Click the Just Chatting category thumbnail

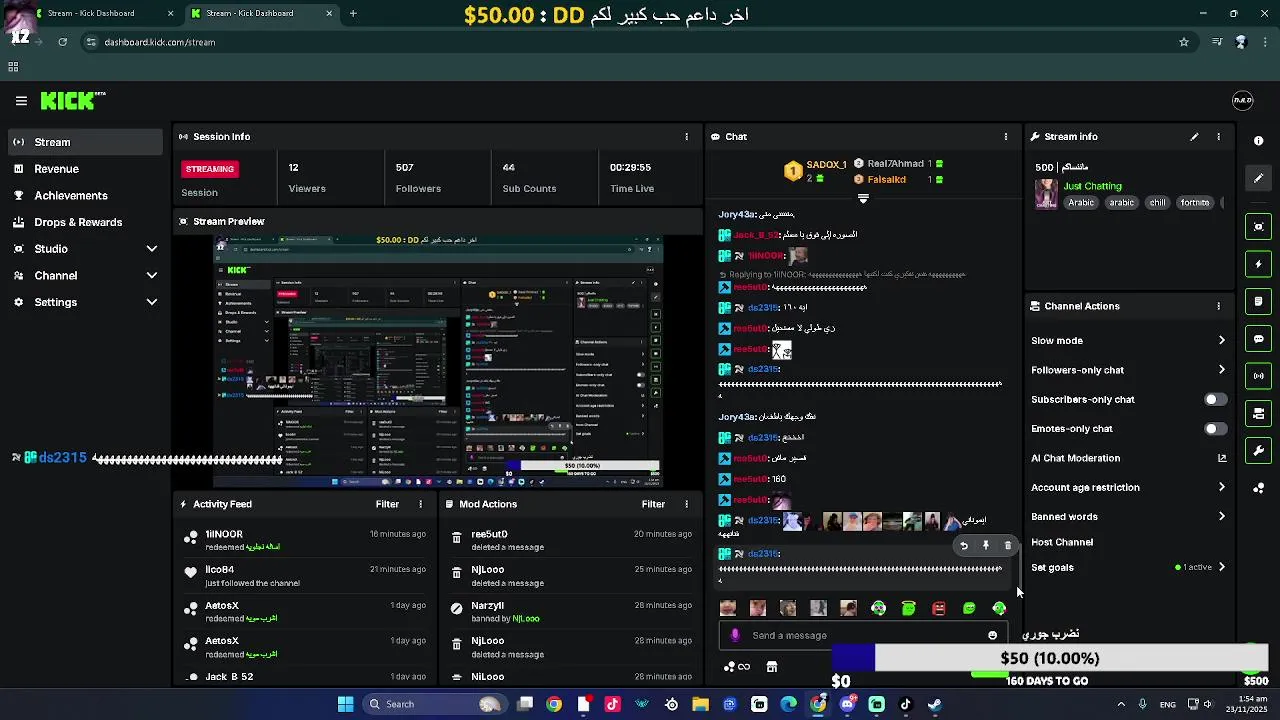(1046, 194)
